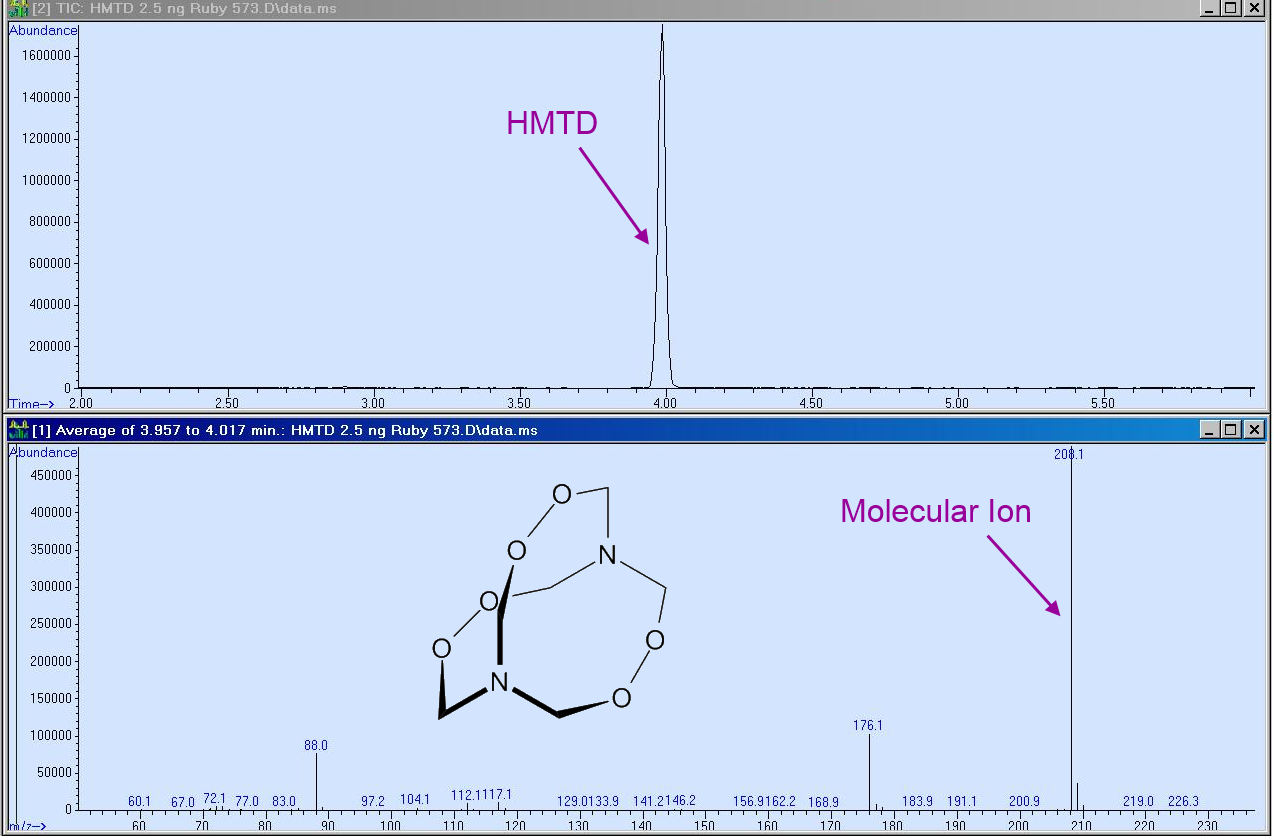1273x836 pixels.
Task: Click the Abundance label in the spectrum window
Action: pyautogui.click(x=42, y=452)
